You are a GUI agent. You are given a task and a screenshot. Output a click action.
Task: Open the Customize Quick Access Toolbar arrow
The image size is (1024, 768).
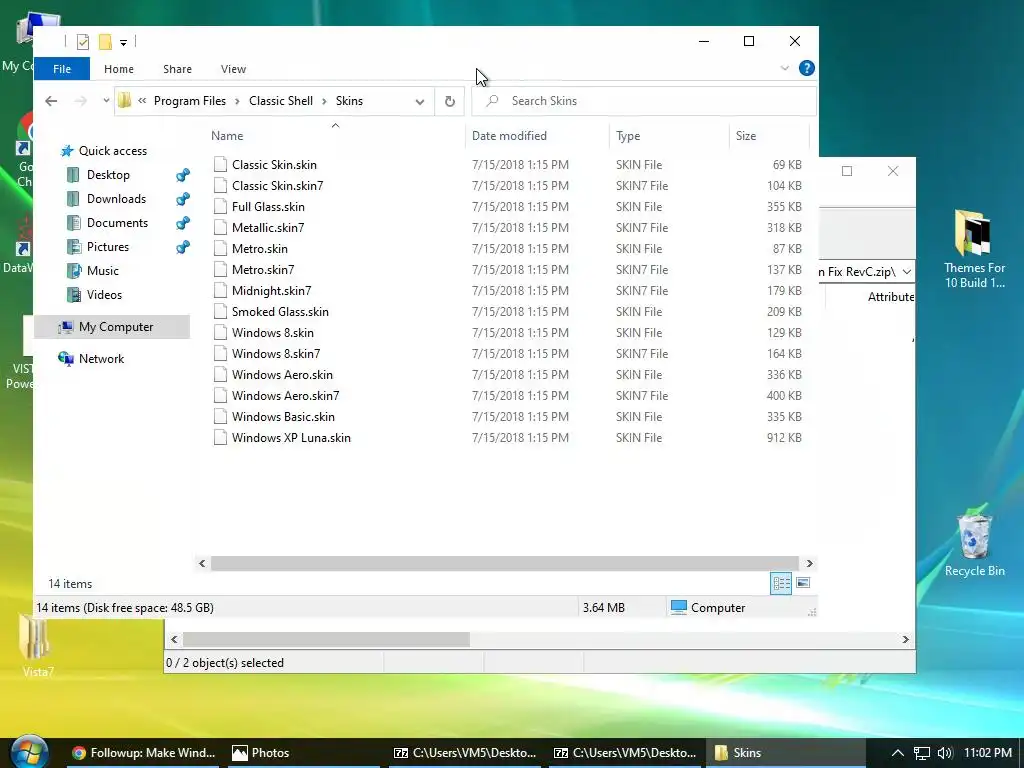(x=123, y=42)
